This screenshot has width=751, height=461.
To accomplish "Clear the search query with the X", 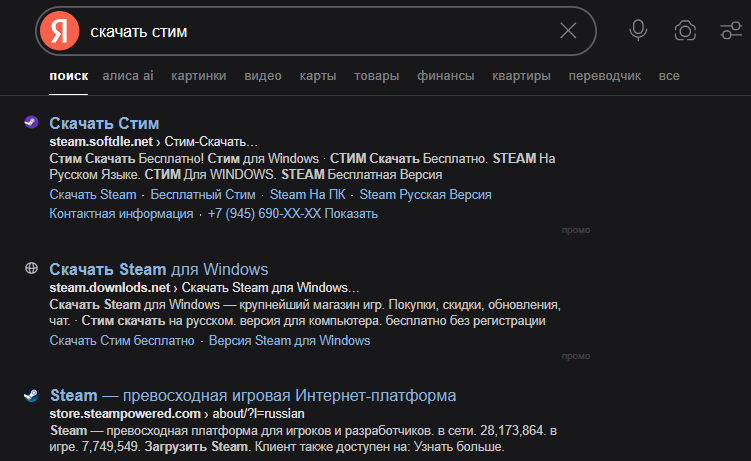I will point(568,31).
